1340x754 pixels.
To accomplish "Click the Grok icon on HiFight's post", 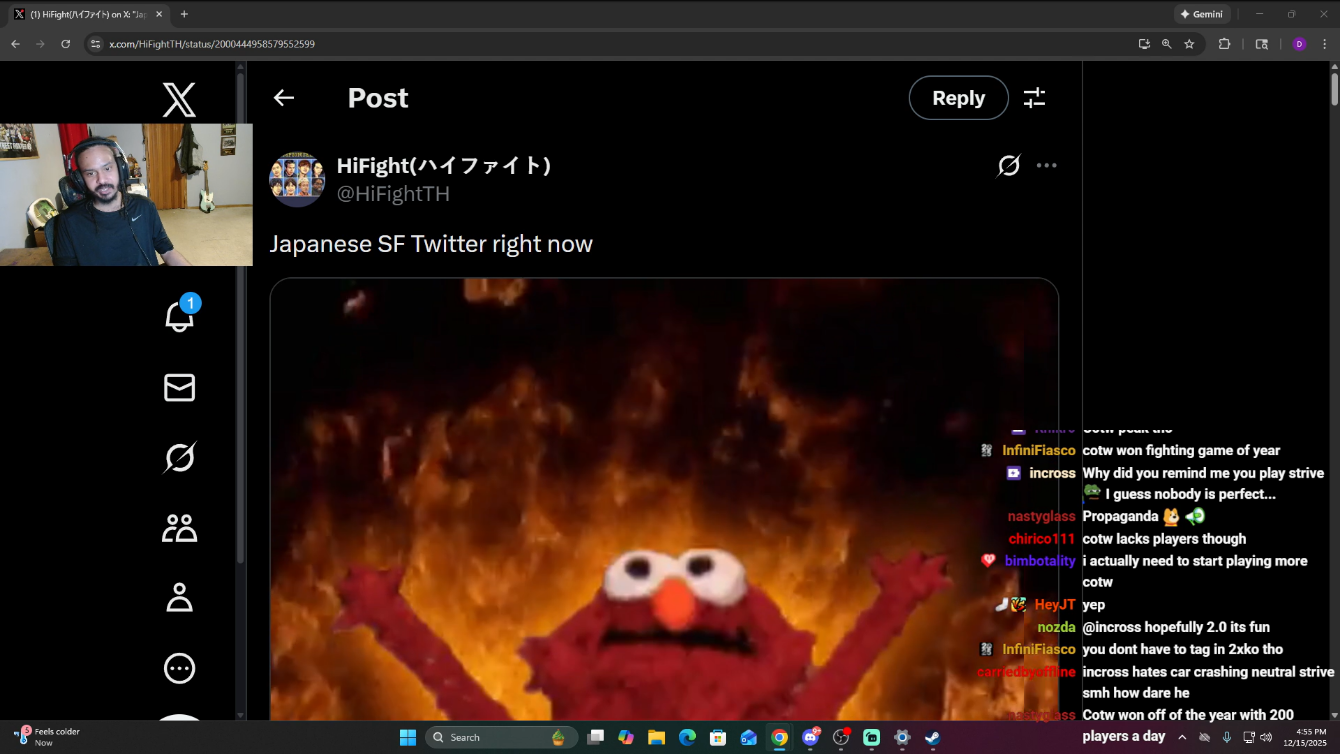I will (x=1009, y=166).
